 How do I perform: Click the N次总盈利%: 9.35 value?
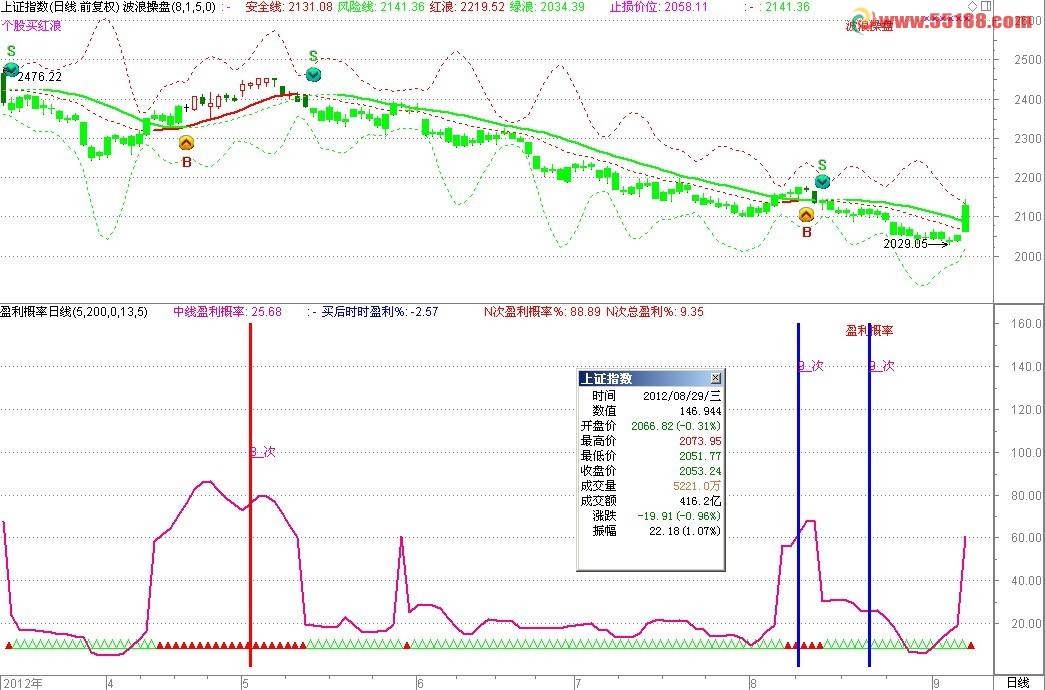tap(654, 311)
